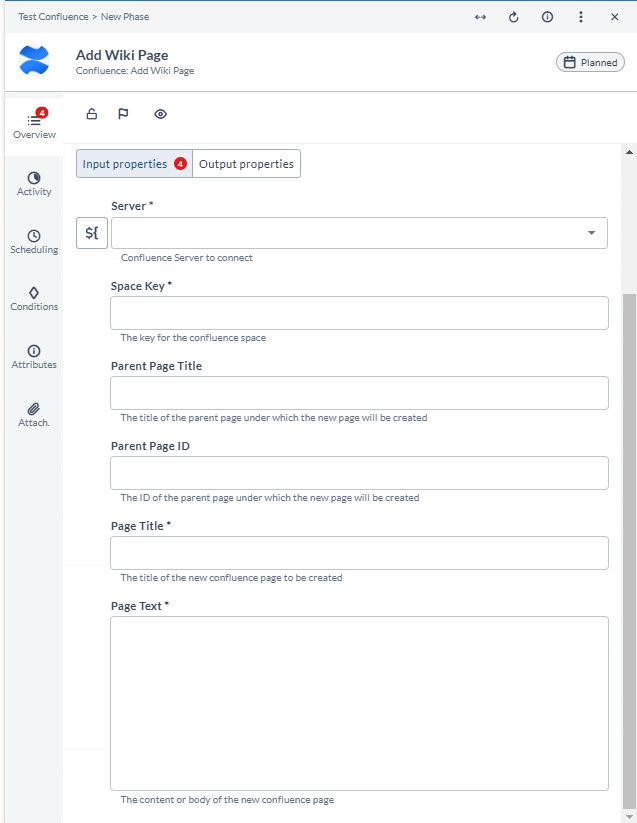Click the ${ variable switch button

click(x=92, y=233)
